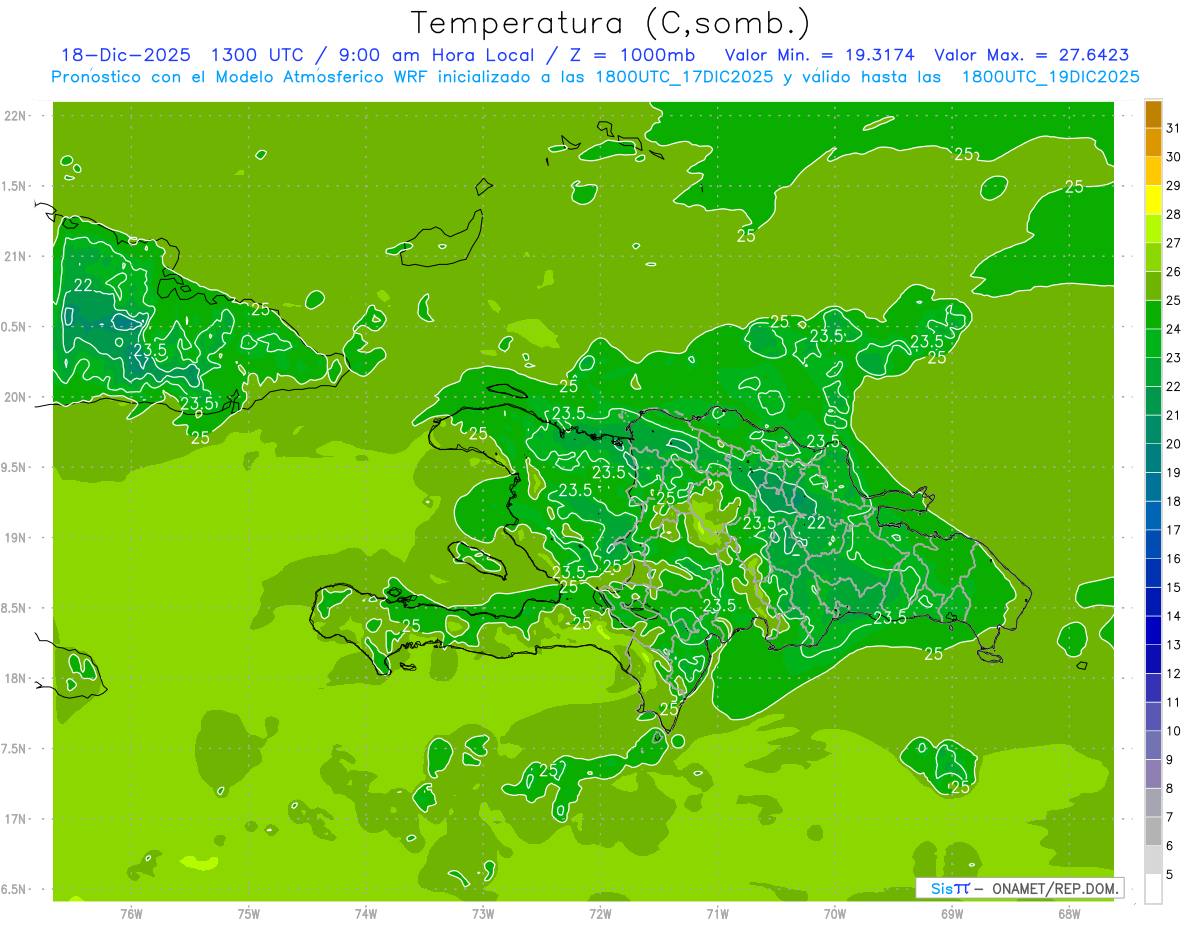Click the "Valor Max. = 27.6423" readout
The image size is (1200, 927).
[1032, 55]
